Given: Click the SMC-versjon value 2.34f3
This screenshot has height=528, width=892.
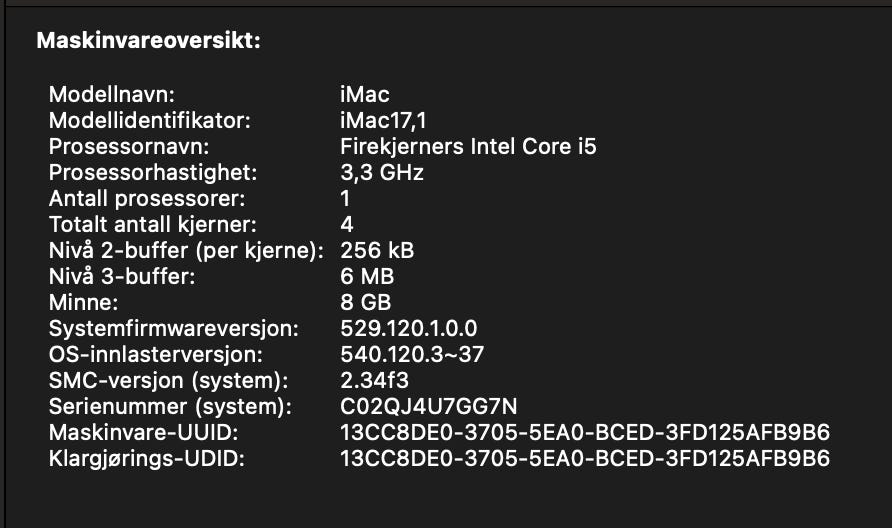Looking at the screenshot, I should (374, 380).
